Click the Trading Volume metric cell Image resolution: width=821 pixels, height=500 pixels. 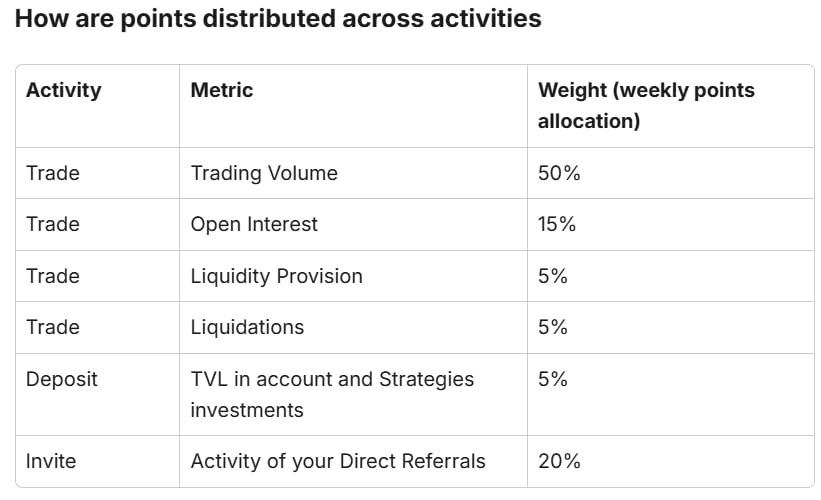coord(264,173)
